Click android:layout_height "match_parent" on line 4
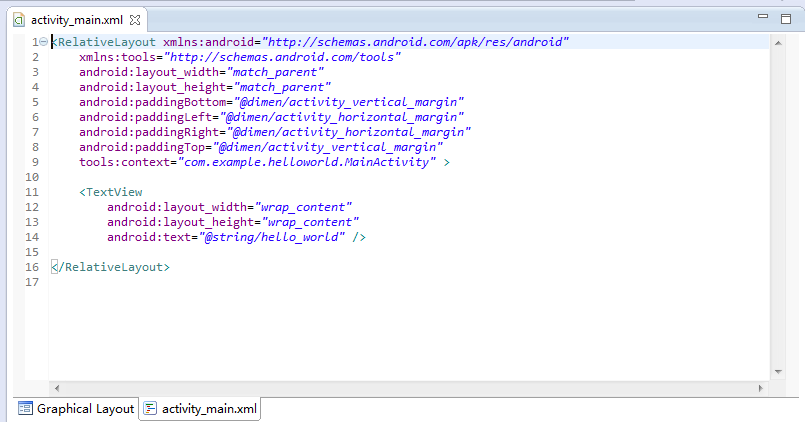The width and height of the screenshot is (805, 422). [x=205, y=87]
